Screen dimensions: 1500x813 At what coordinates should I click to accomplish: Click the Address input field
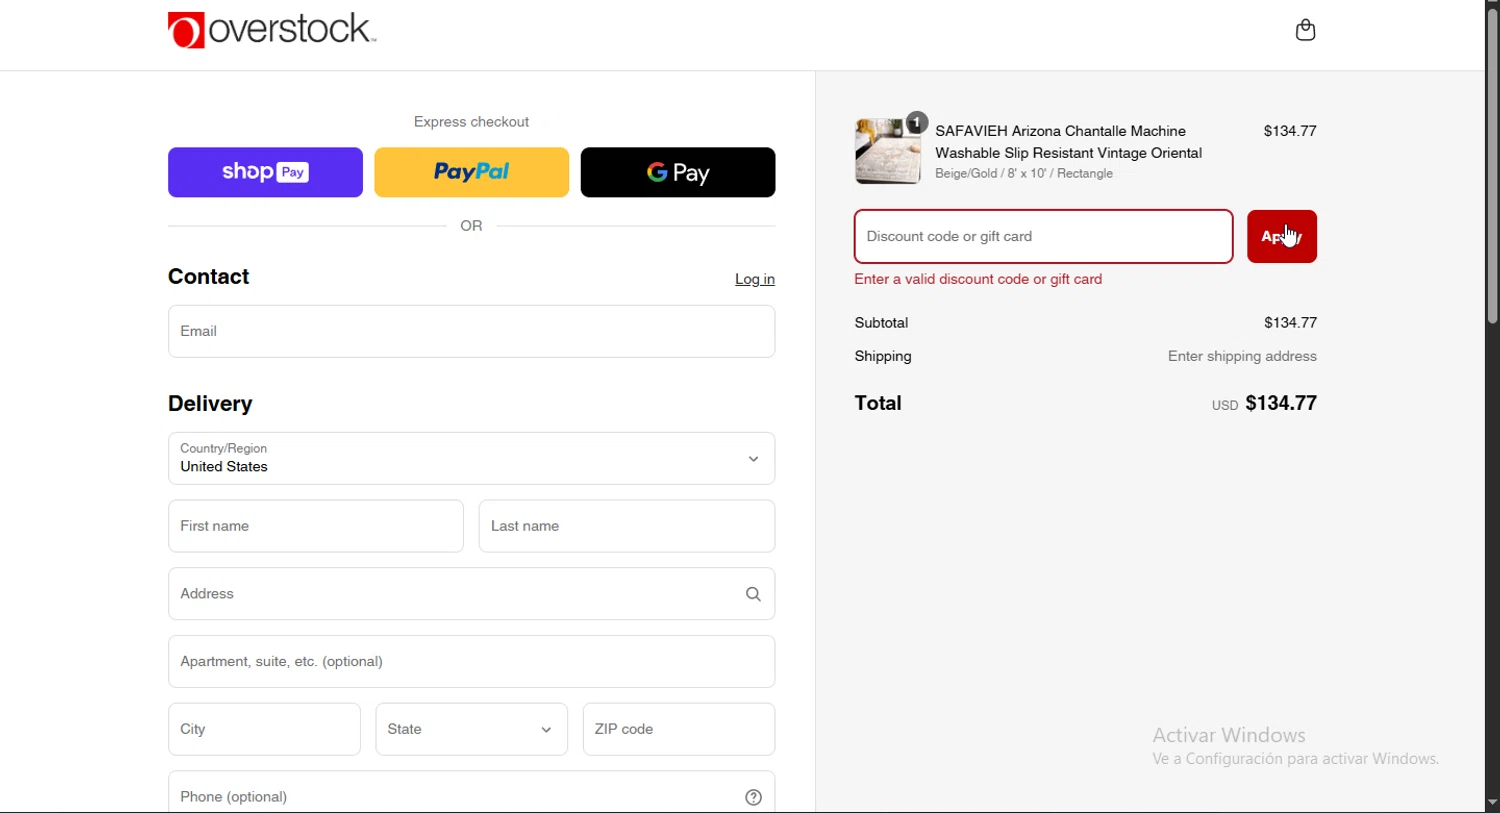coord(471,595)
